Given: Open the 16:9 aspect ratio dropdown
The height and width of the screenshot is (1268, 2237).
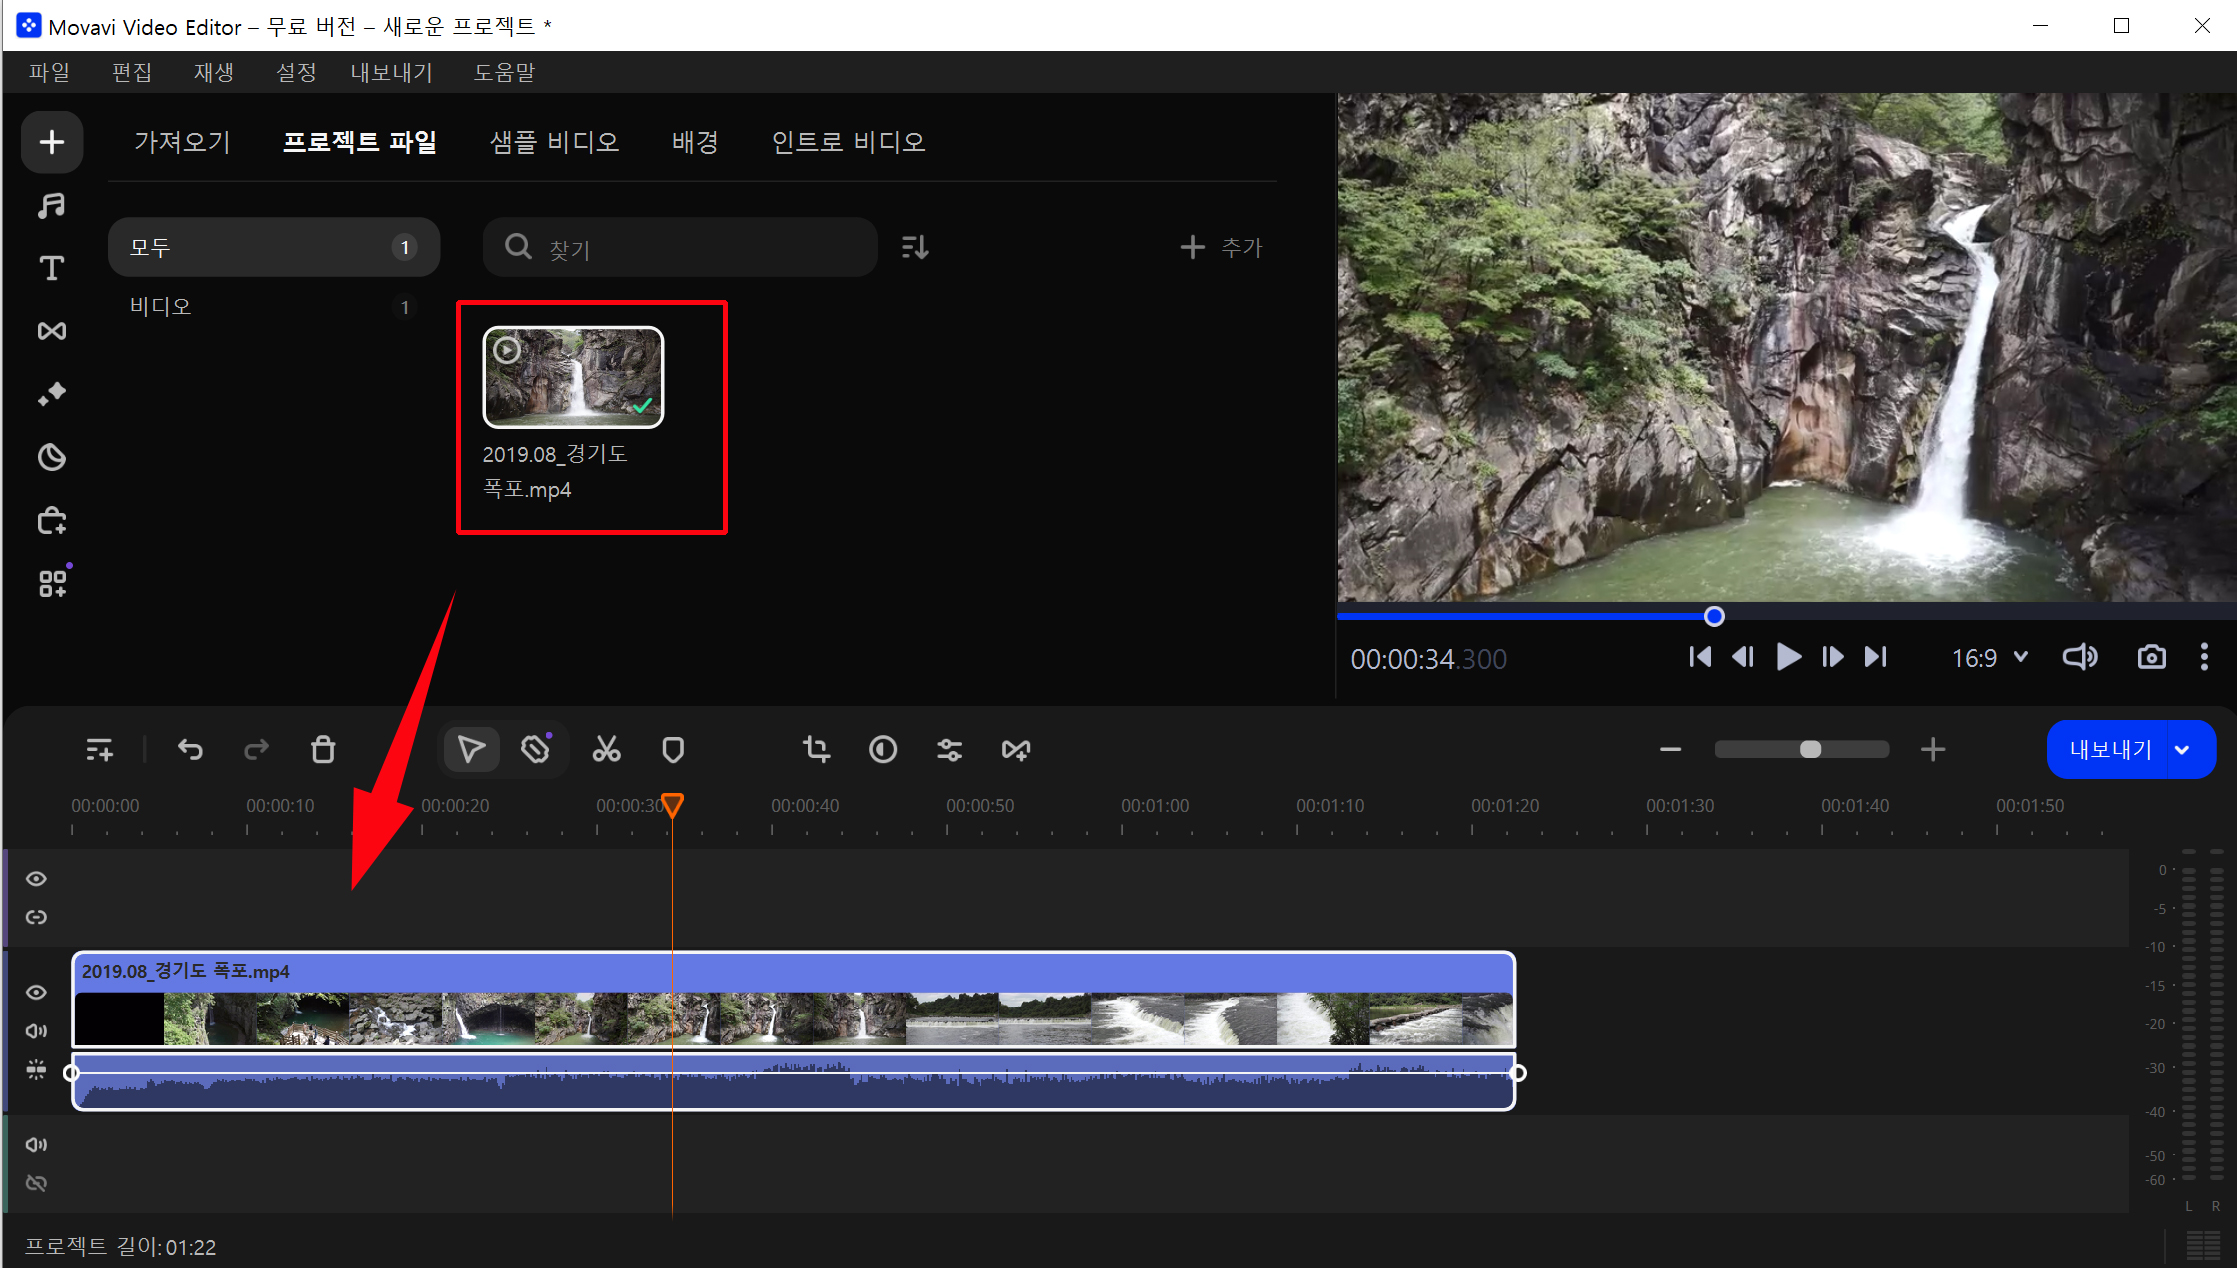Looking at the screenshot, I should click(1990, 657).
